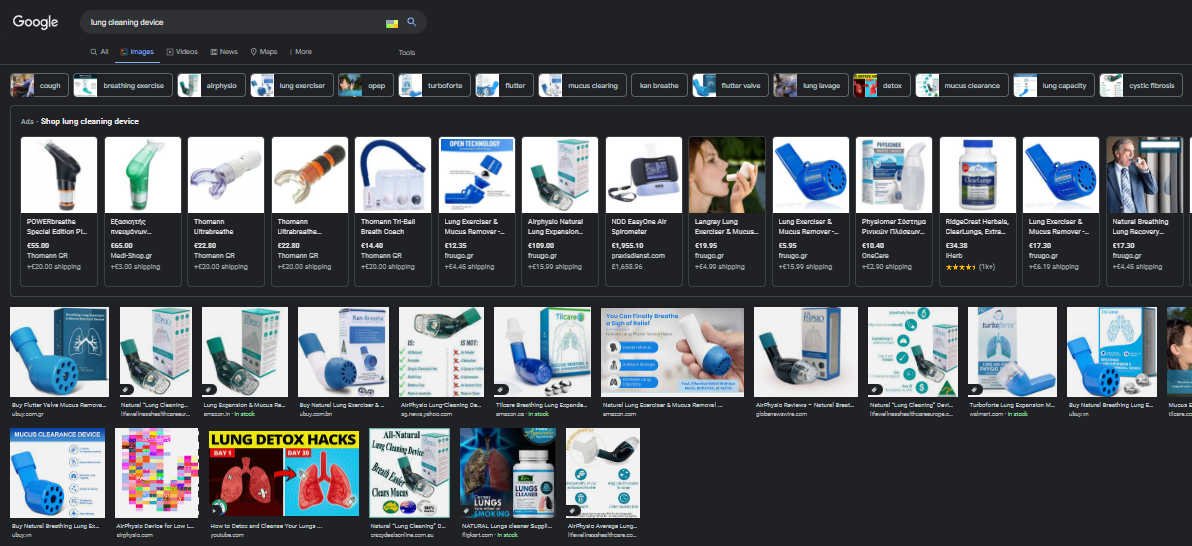Open the Tools options
Viewport: 1192px width, 546px height.
[x=406, y=53]
